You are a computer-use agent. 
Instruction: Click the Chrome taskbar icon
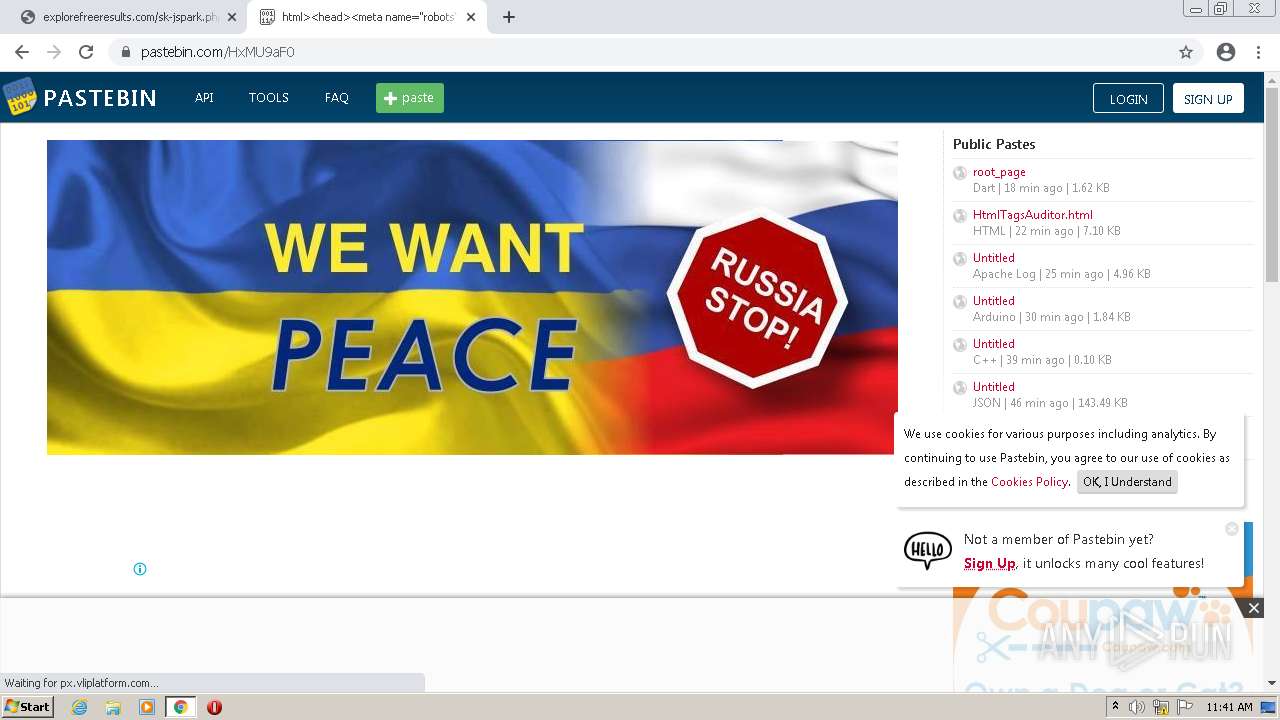181,707
